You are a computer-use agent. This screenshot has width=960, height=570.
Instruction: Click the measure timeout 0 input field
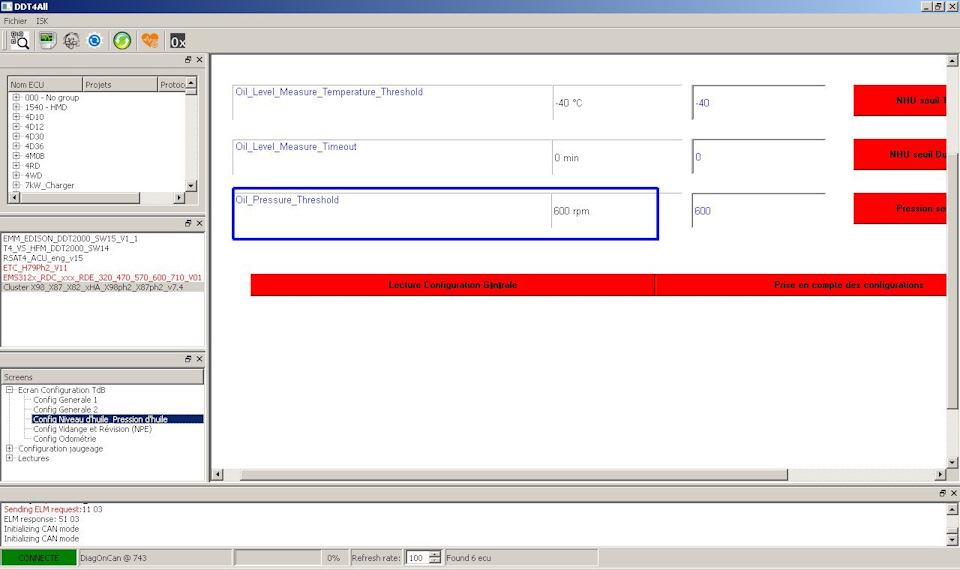pos(759,157)
